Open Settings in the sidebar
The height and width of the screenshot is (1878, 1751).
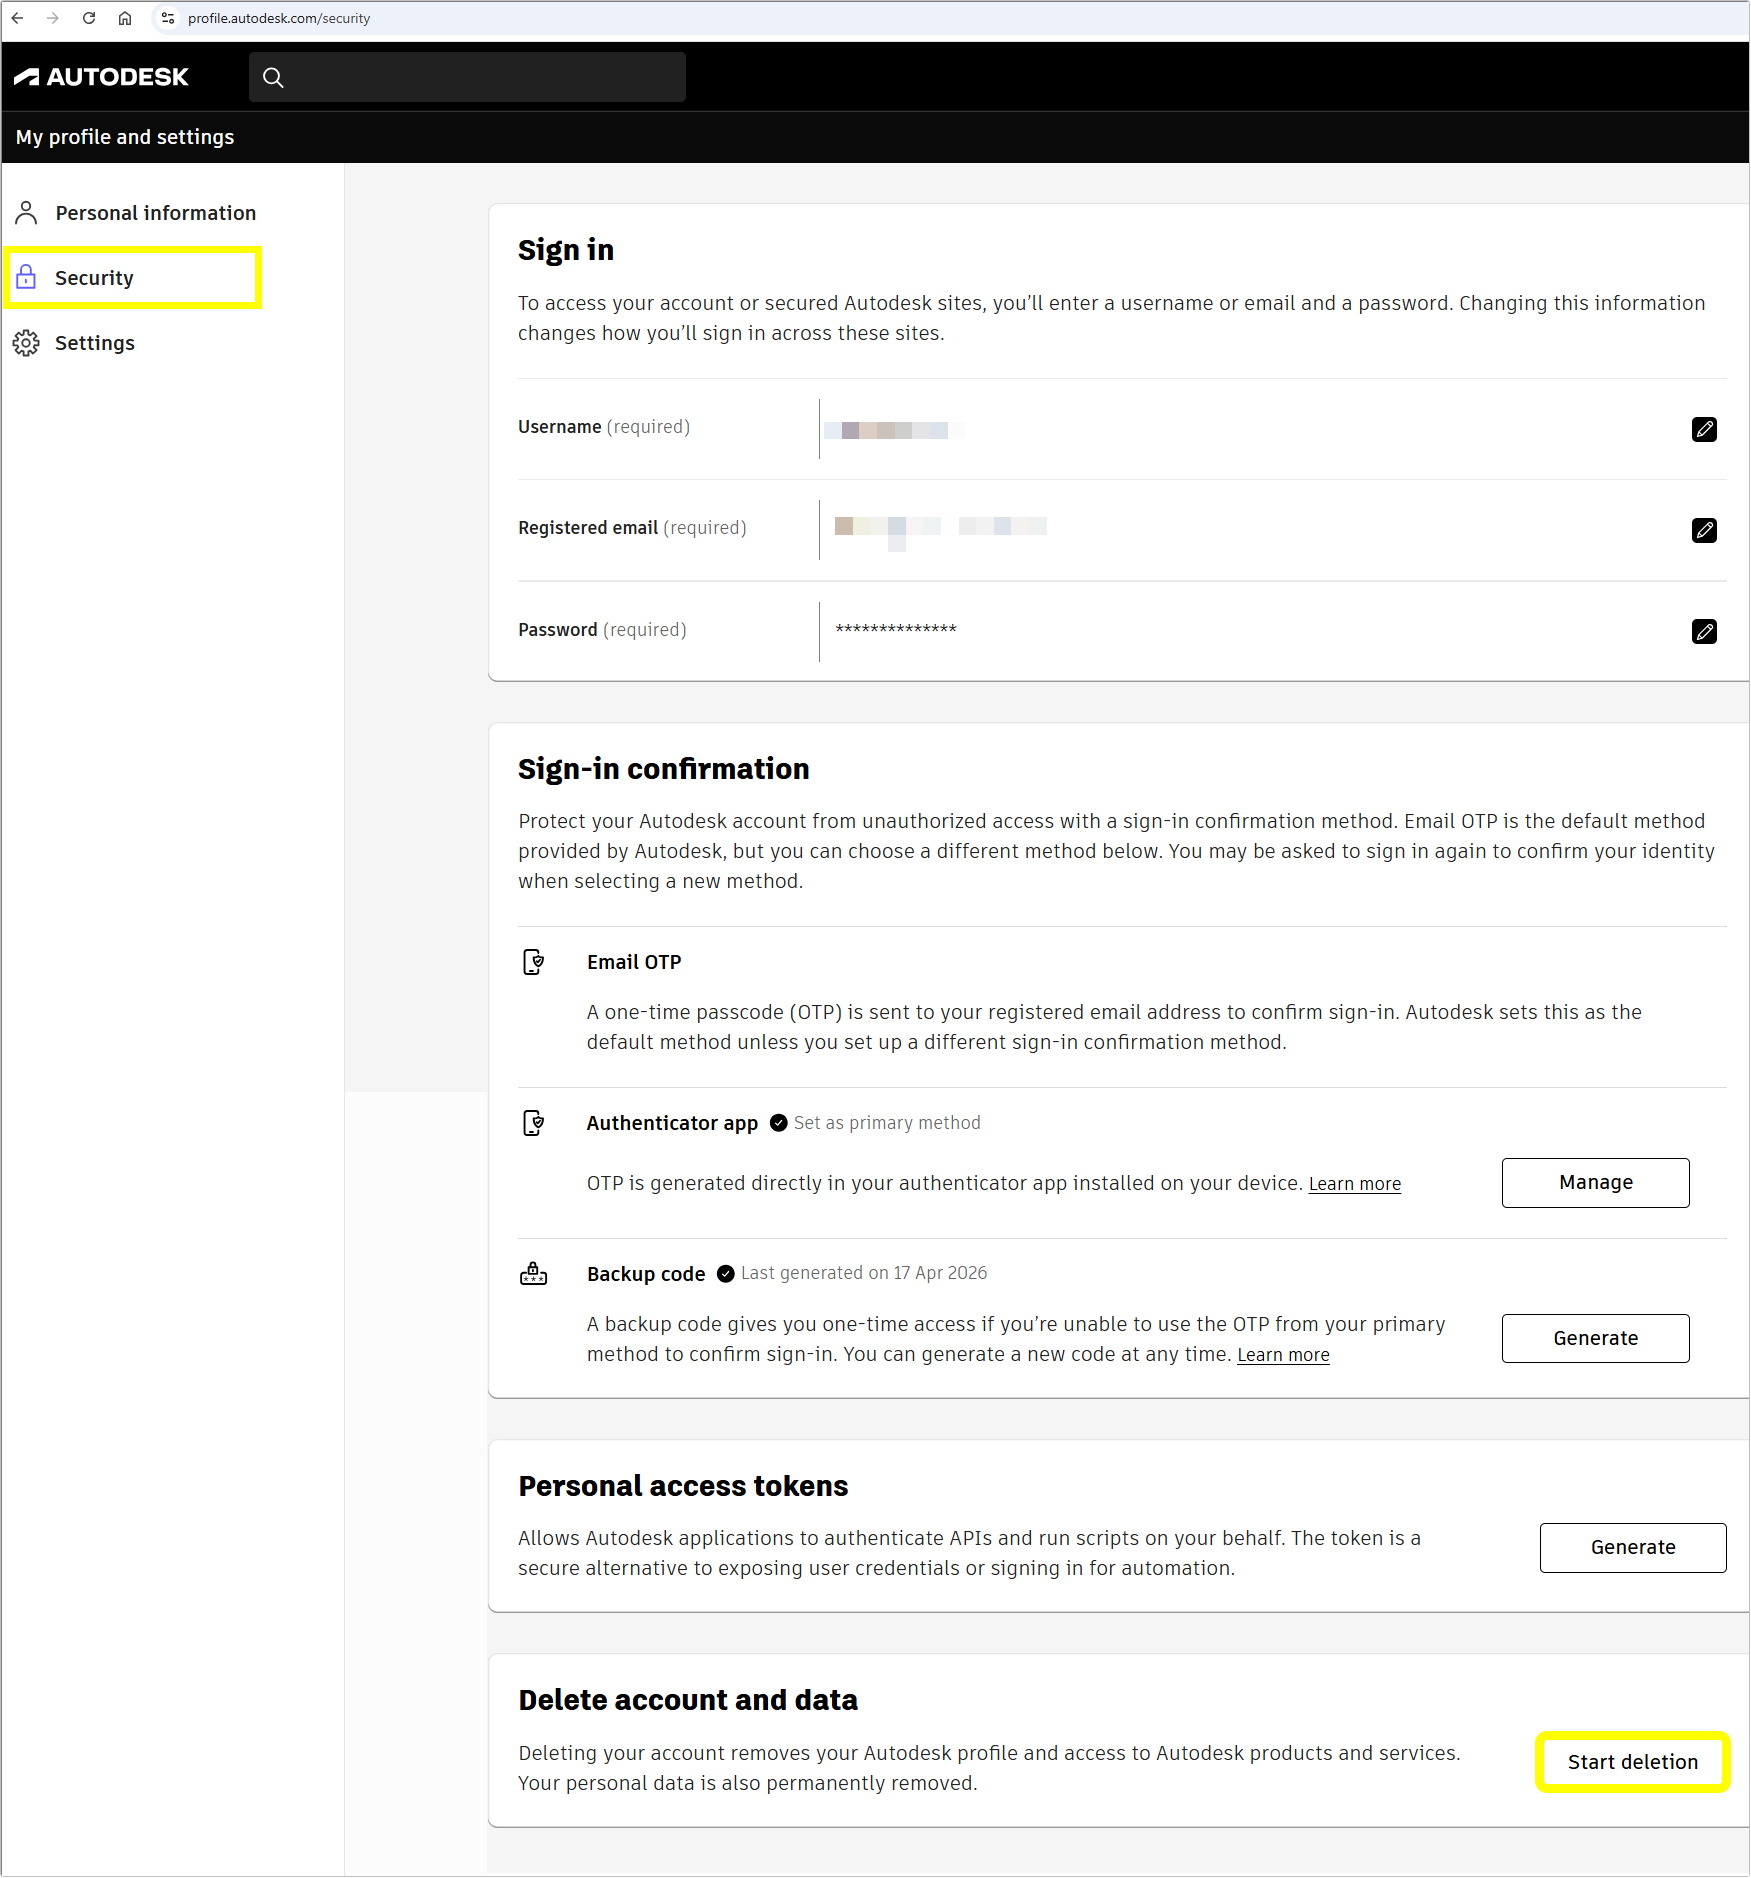coord(75,343)
